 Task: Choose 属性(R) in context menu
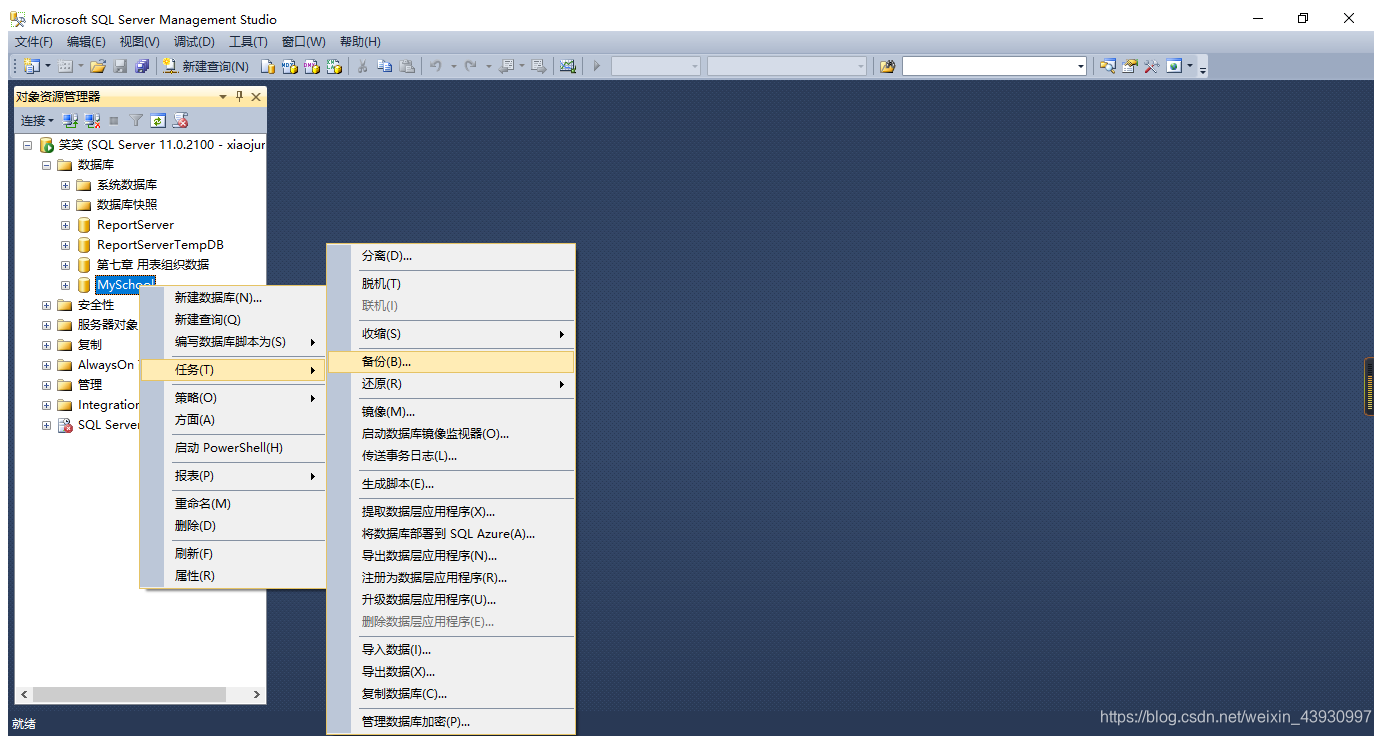(x=232, y=576)
